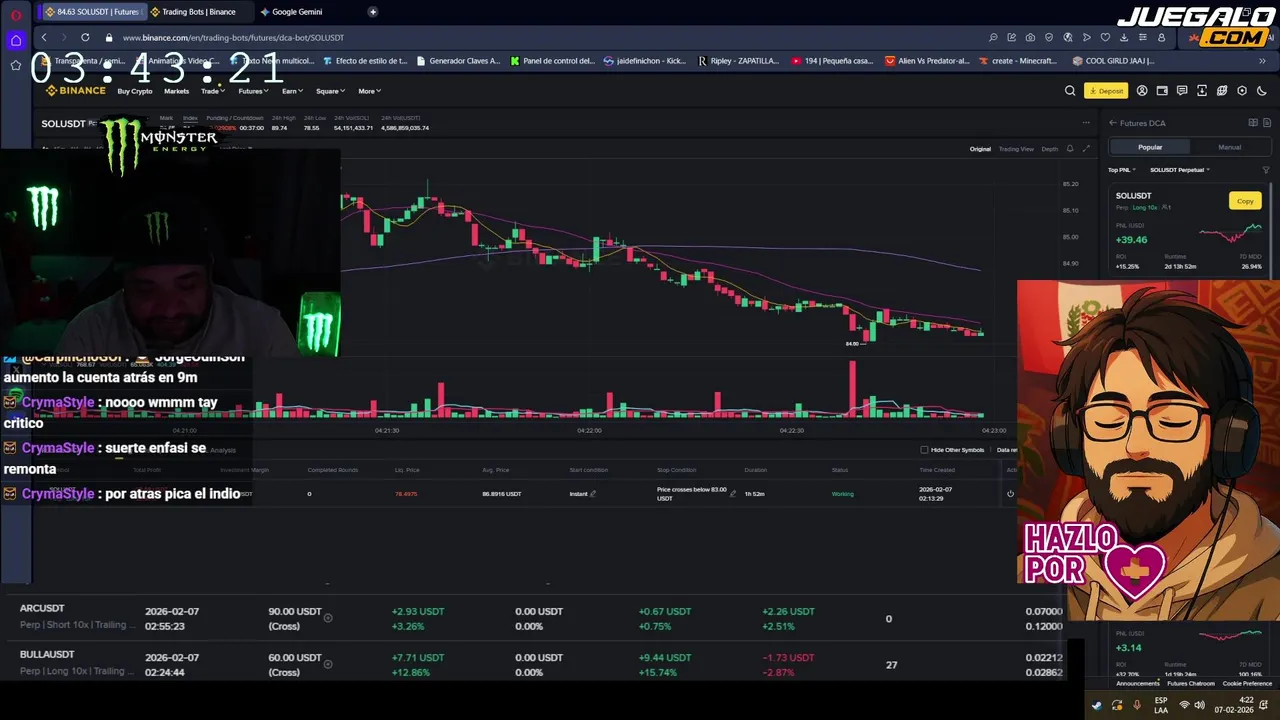Open the taskbar clock showing 4:22
Screen dimensions: 1280x720
(x=1233, y=705)
